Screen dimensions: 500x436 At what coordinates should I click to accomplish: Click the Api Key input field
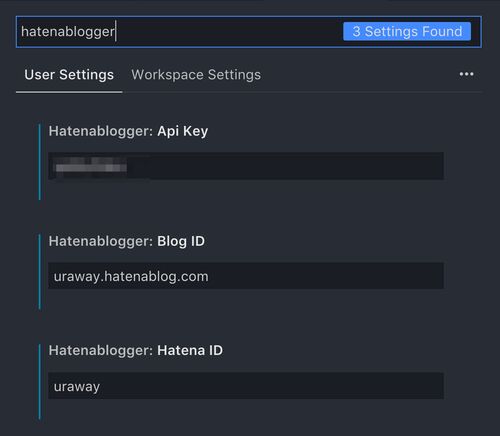pyautogui.click(x=246, y=166)
